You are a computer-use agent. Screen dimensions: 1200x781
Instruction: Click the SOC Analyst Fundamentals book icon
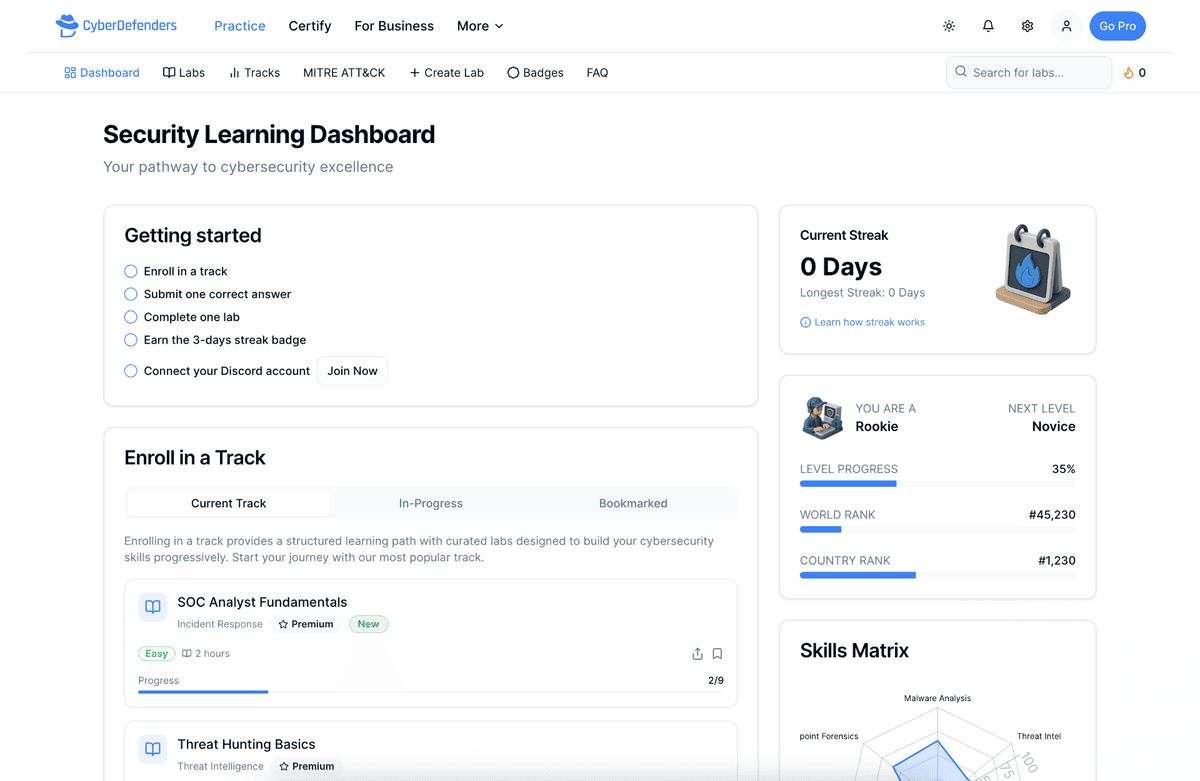153,607
